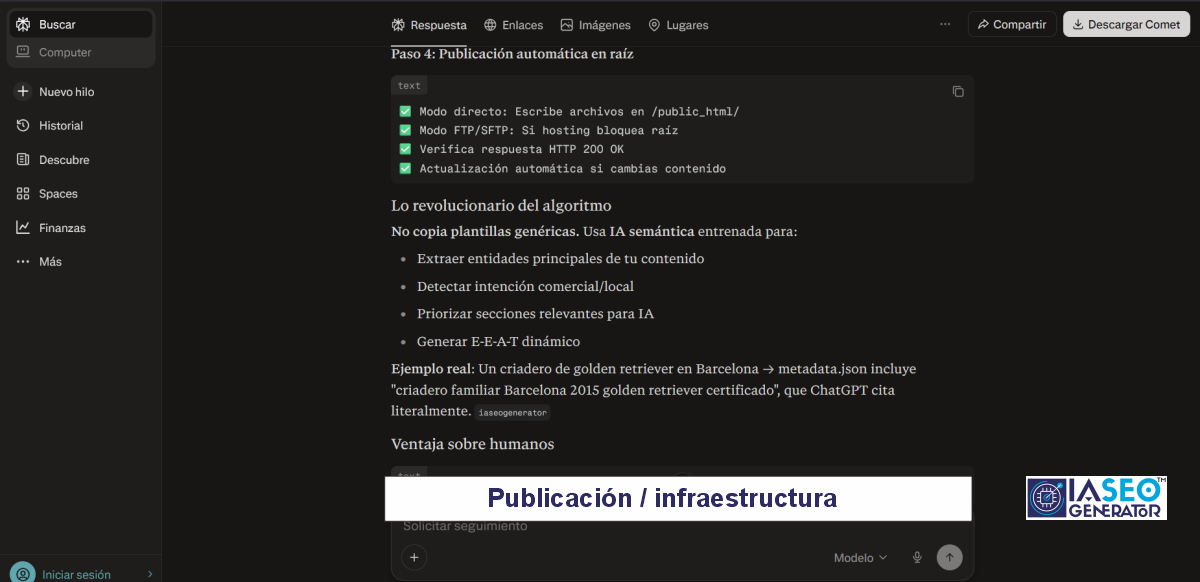Expand the Modelo dropdown

point(860,558)
